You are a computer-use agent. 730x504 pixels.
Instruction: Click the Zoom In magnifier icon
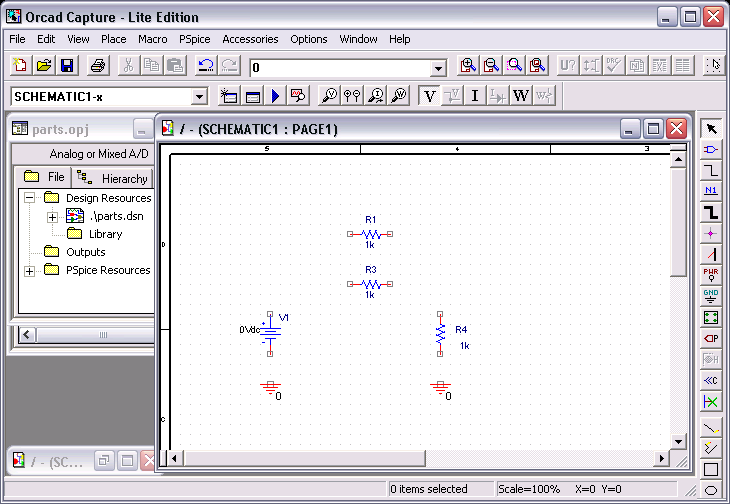pyautogui.click(x=468, y=66)
